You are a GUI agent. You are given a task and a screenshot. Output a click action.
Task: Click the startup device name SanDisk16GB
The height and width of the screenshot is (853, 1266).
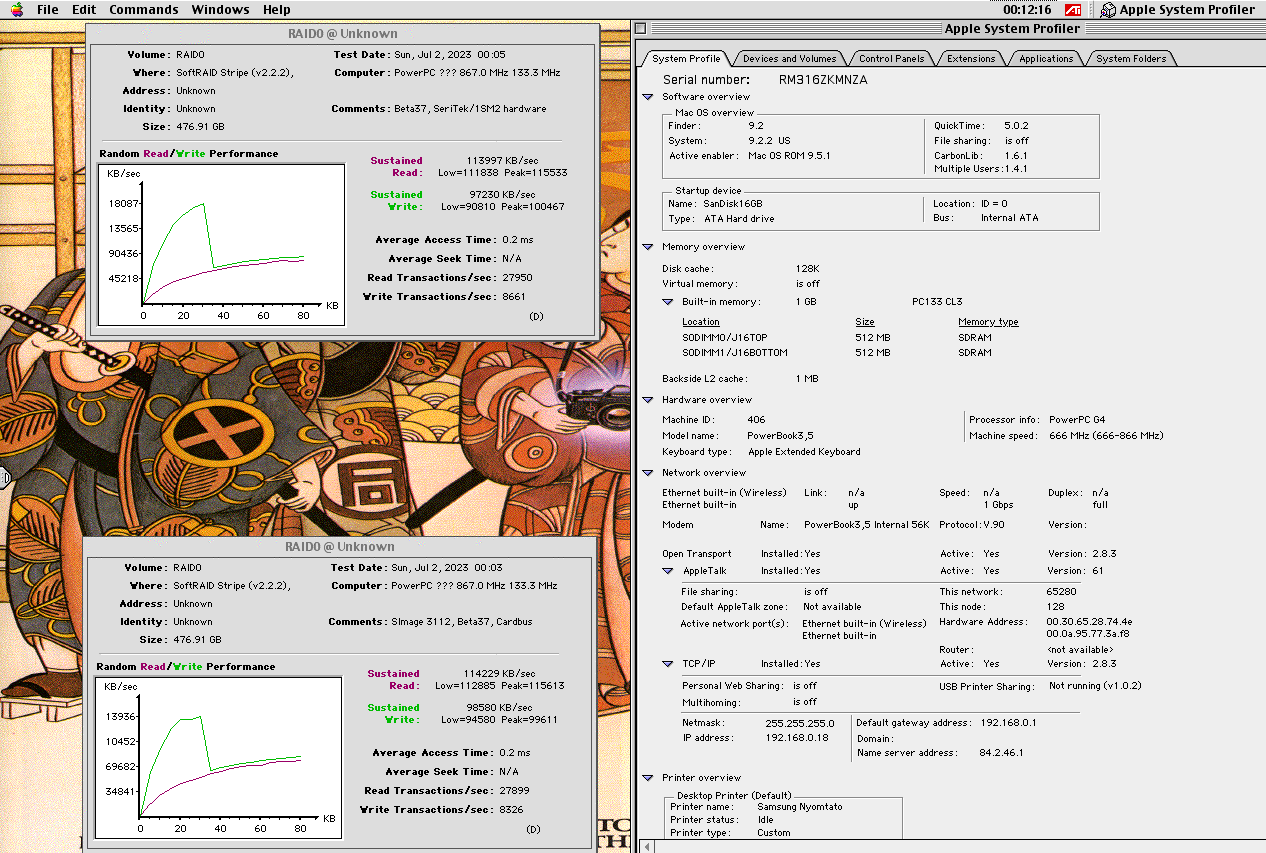[735, 204]
